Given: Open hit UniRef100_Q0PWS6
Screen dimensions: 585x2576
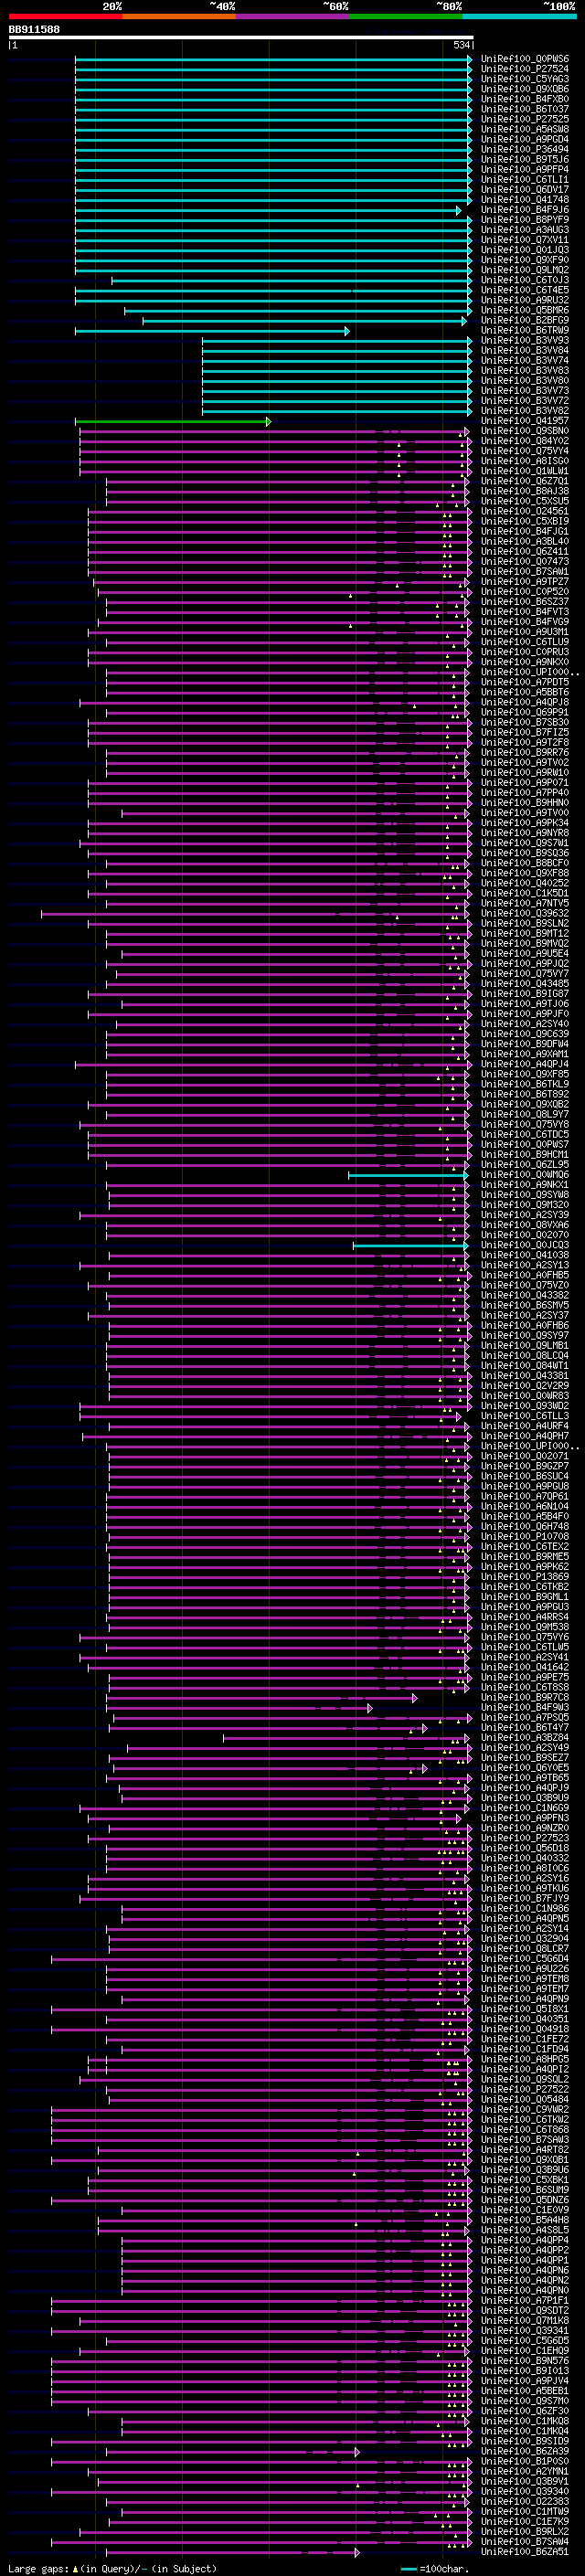Looking at the screenshot, I should click(x=524, y=59).
